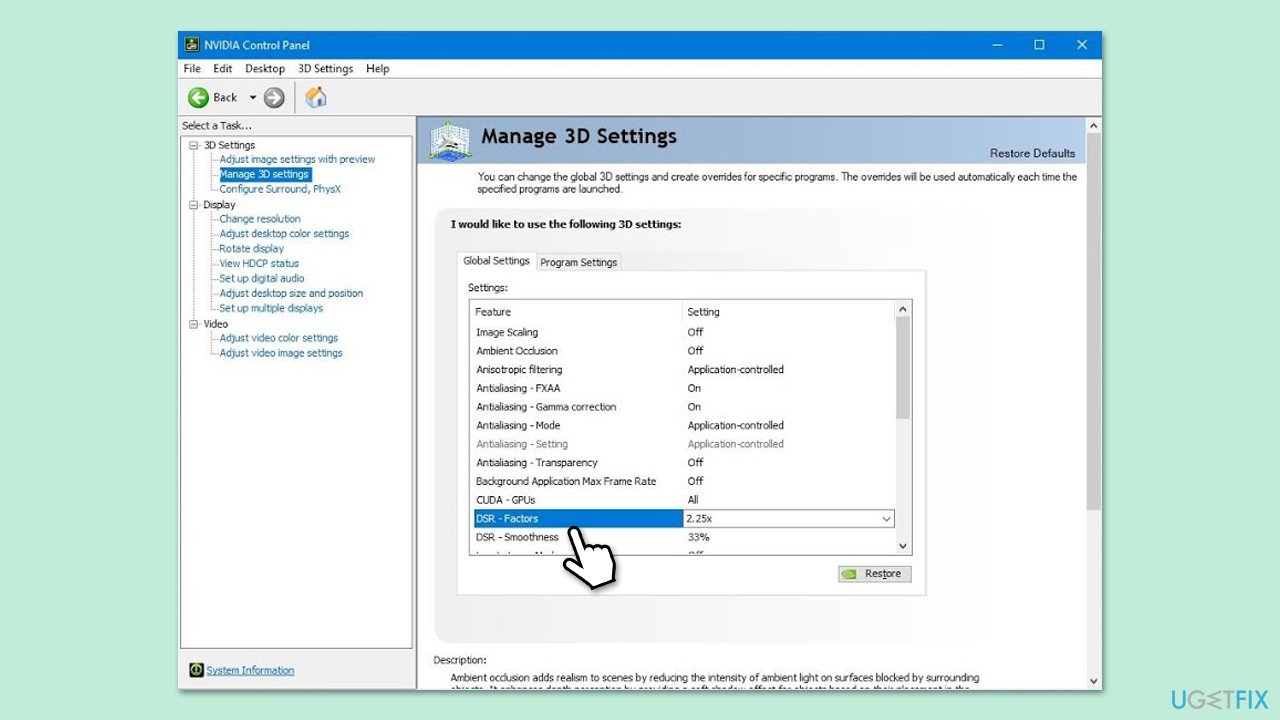Collapse the 3D Settings tree node

pyautogui.click(x=194, y=145)
